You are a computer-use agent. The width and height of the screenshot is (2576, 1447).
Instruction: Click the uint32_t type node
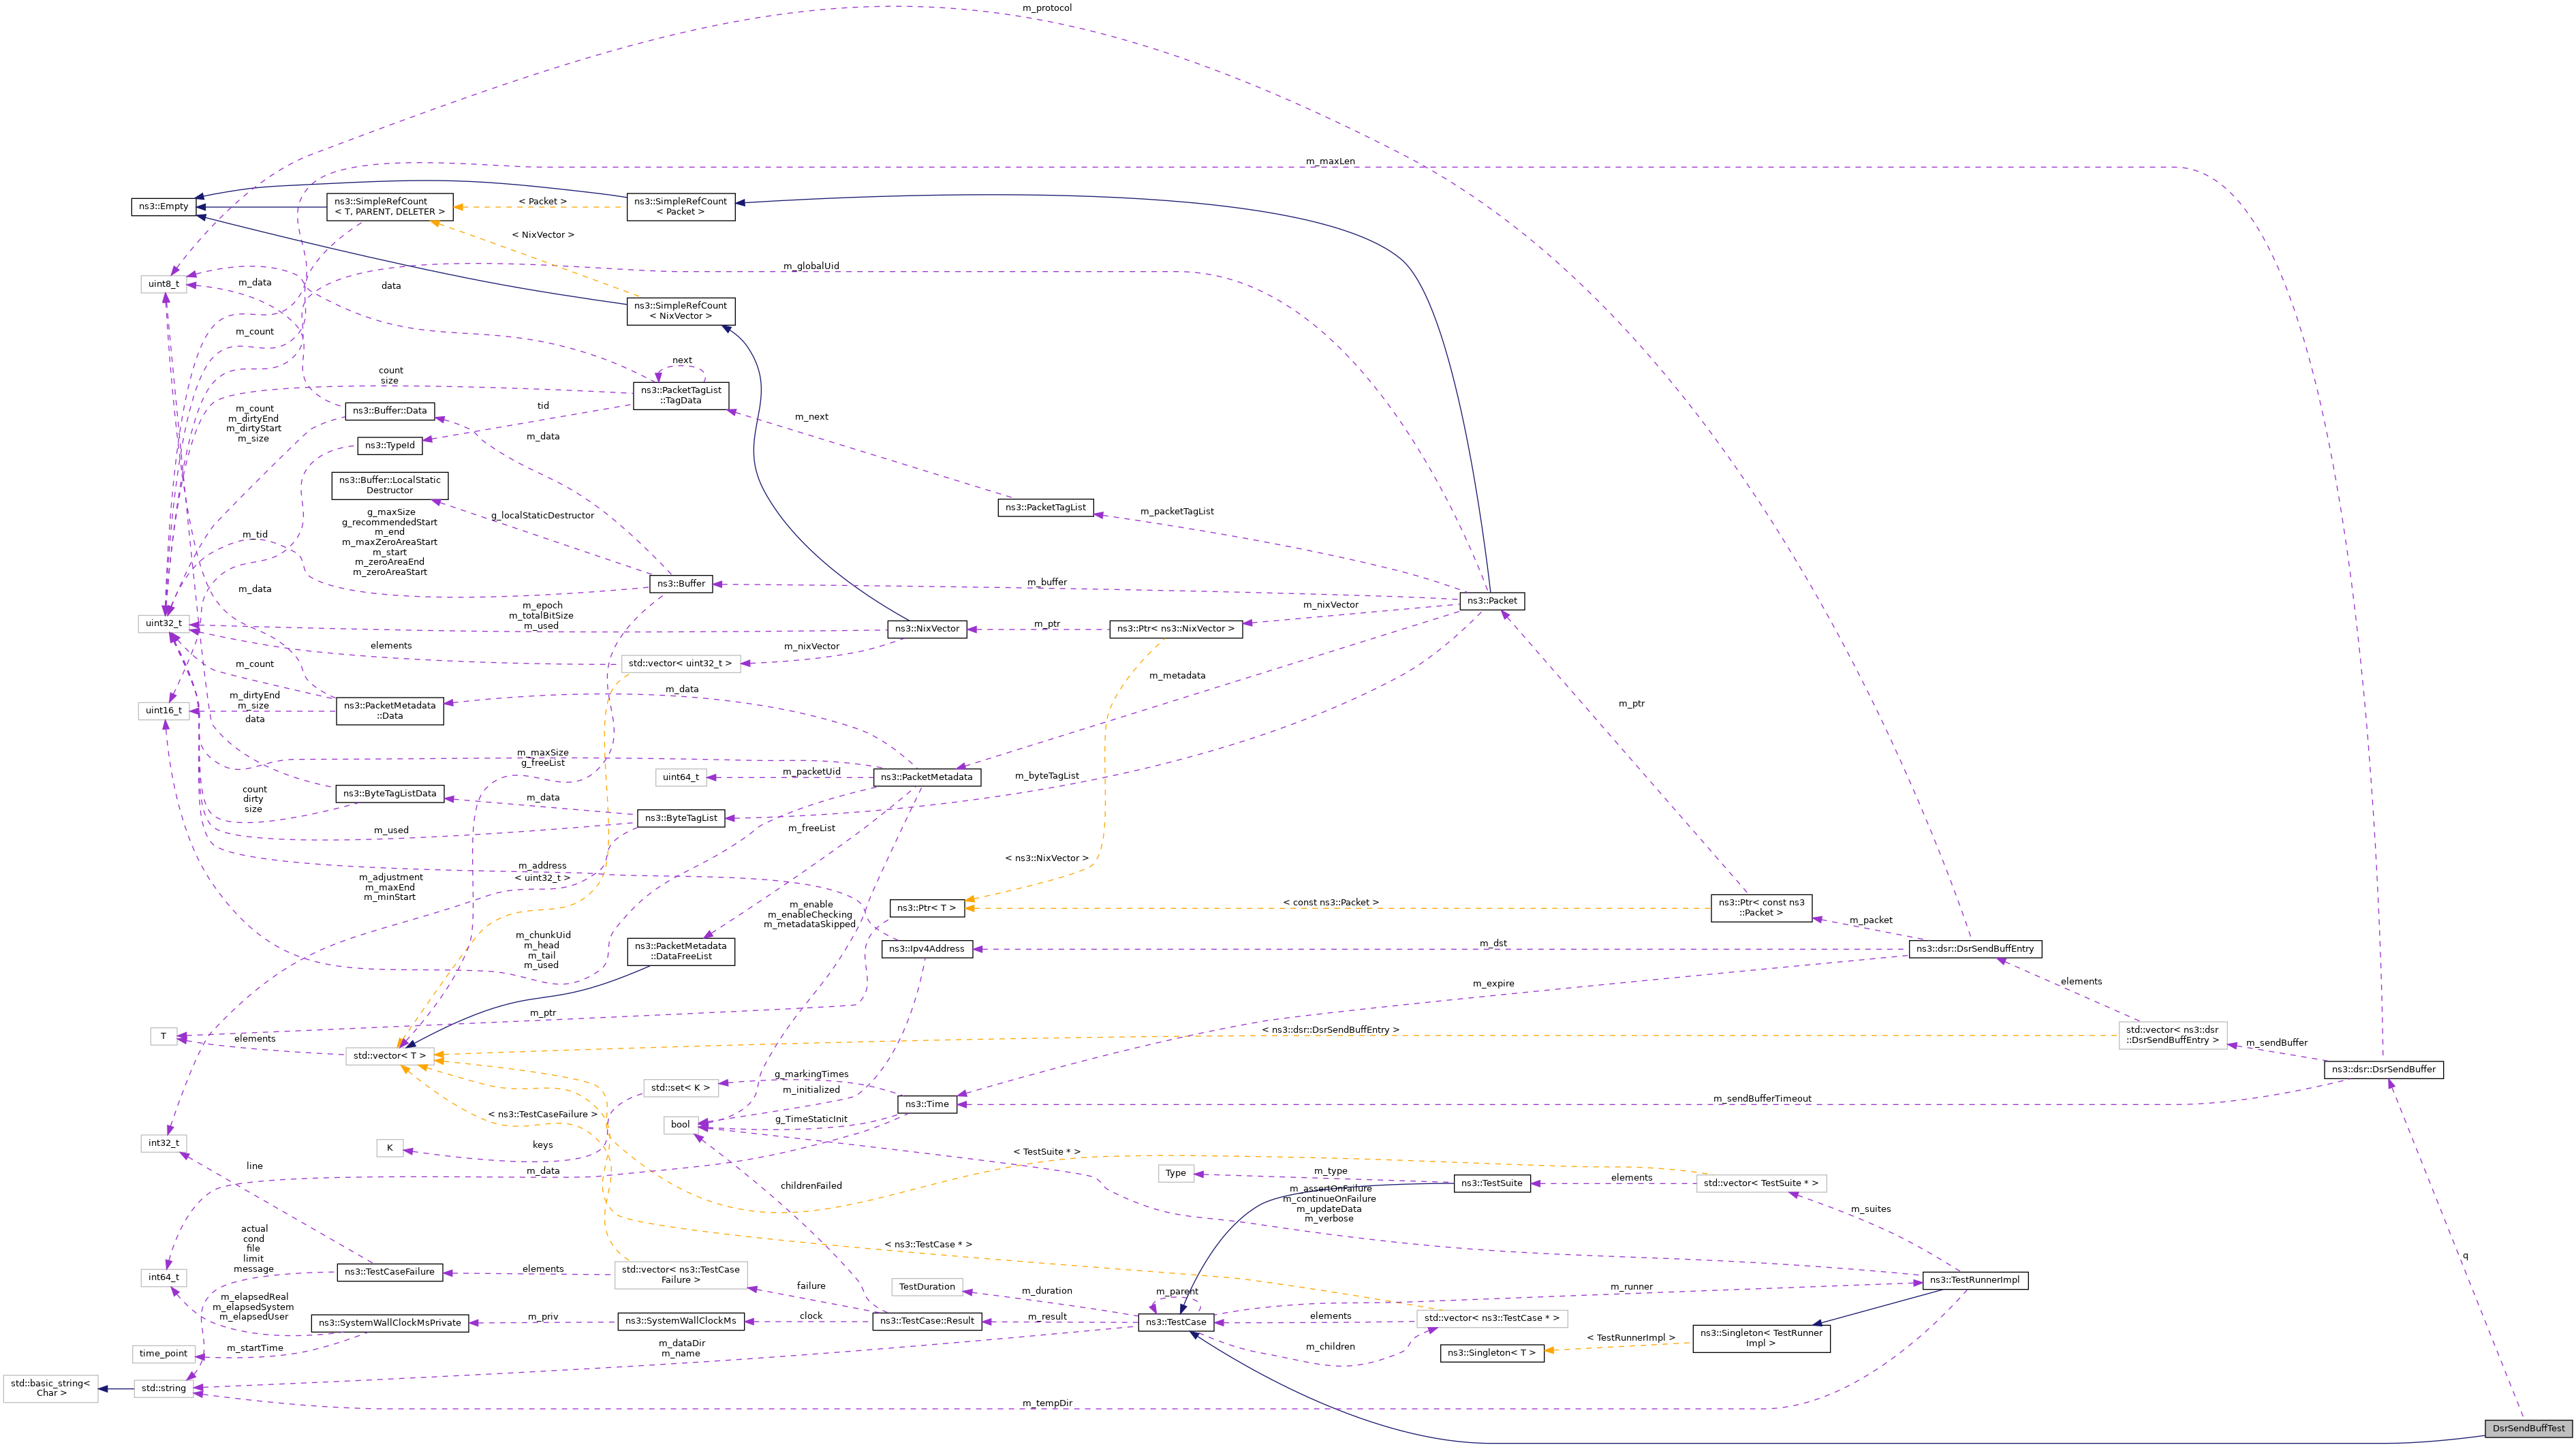point(164,624)
